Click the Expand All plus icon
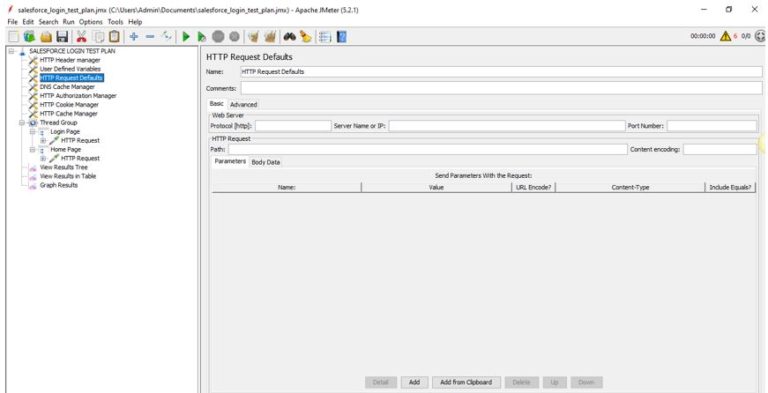The width and height of the screenshot is (768, 393). (134, 36)
